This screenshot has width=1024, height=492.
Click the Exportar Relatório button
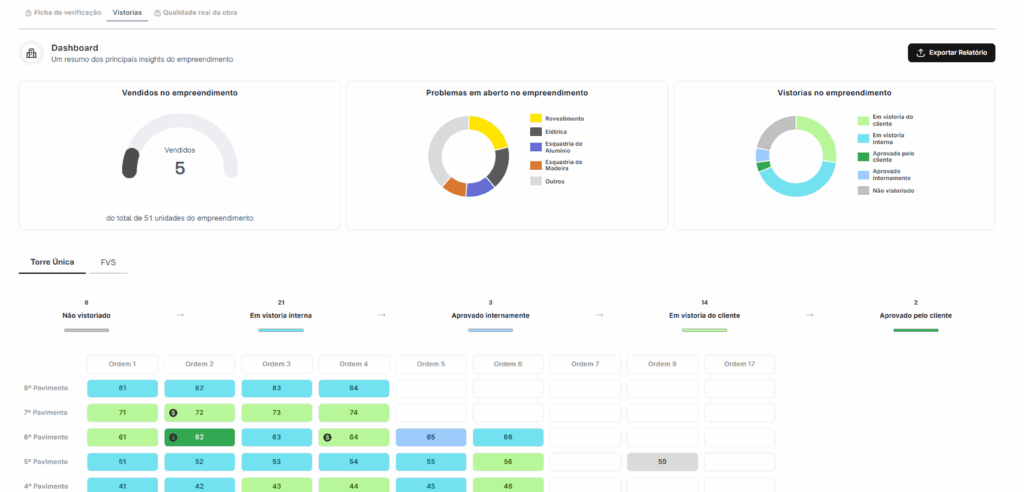point(951,53)
